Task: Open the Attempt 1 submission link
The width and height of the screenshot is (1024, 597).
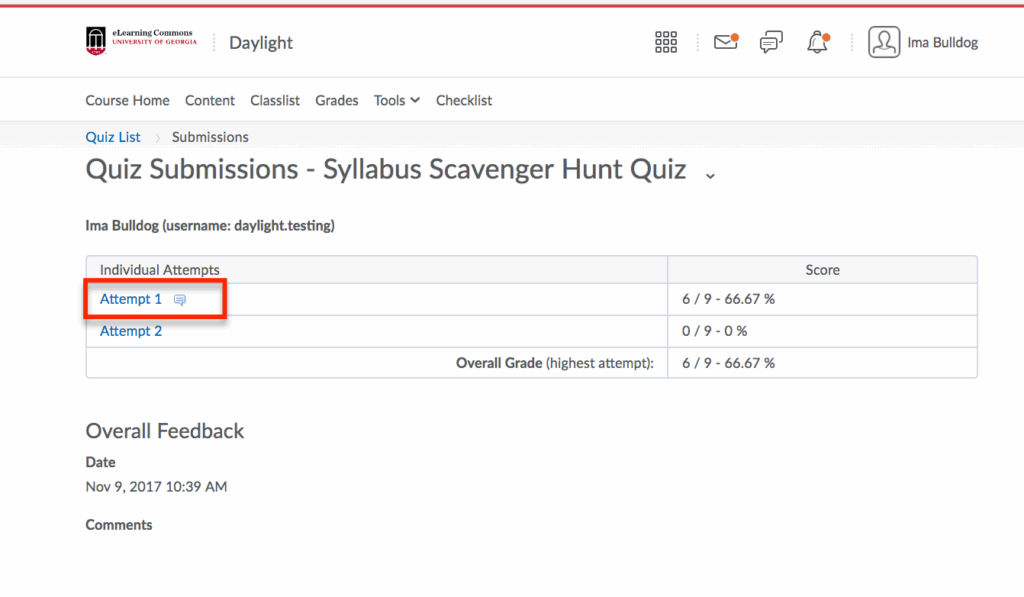Action: (131, 299)
